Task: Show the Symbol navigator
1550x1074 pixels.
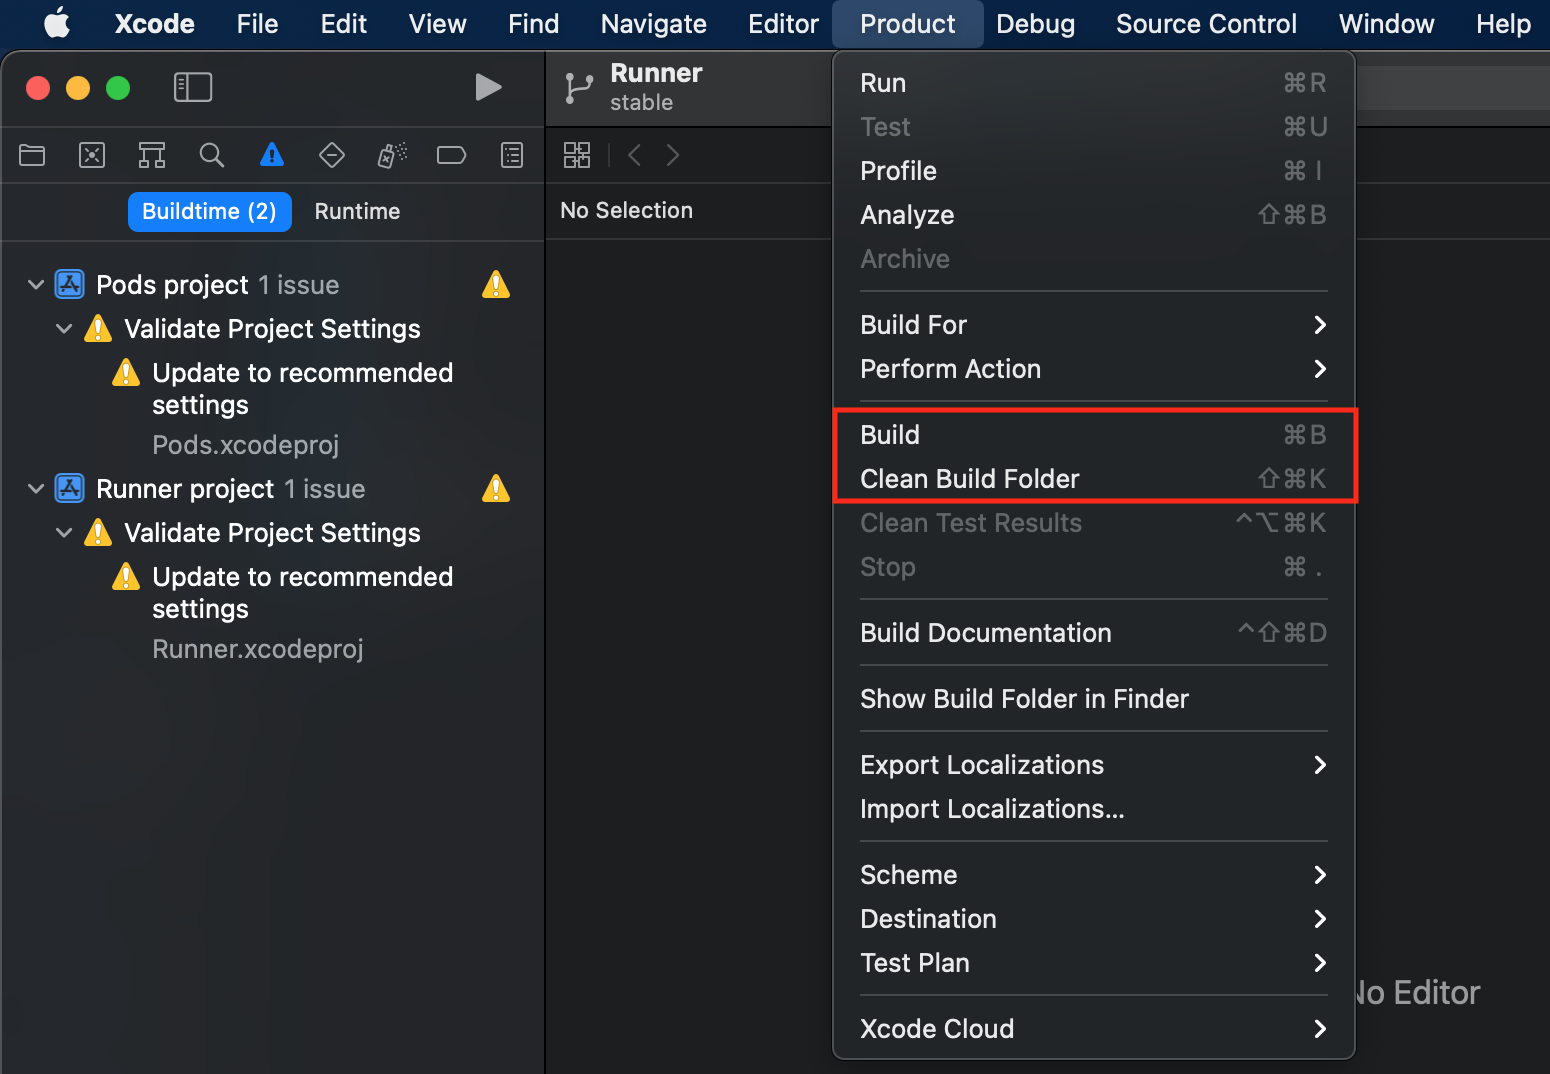Action: 152,155
